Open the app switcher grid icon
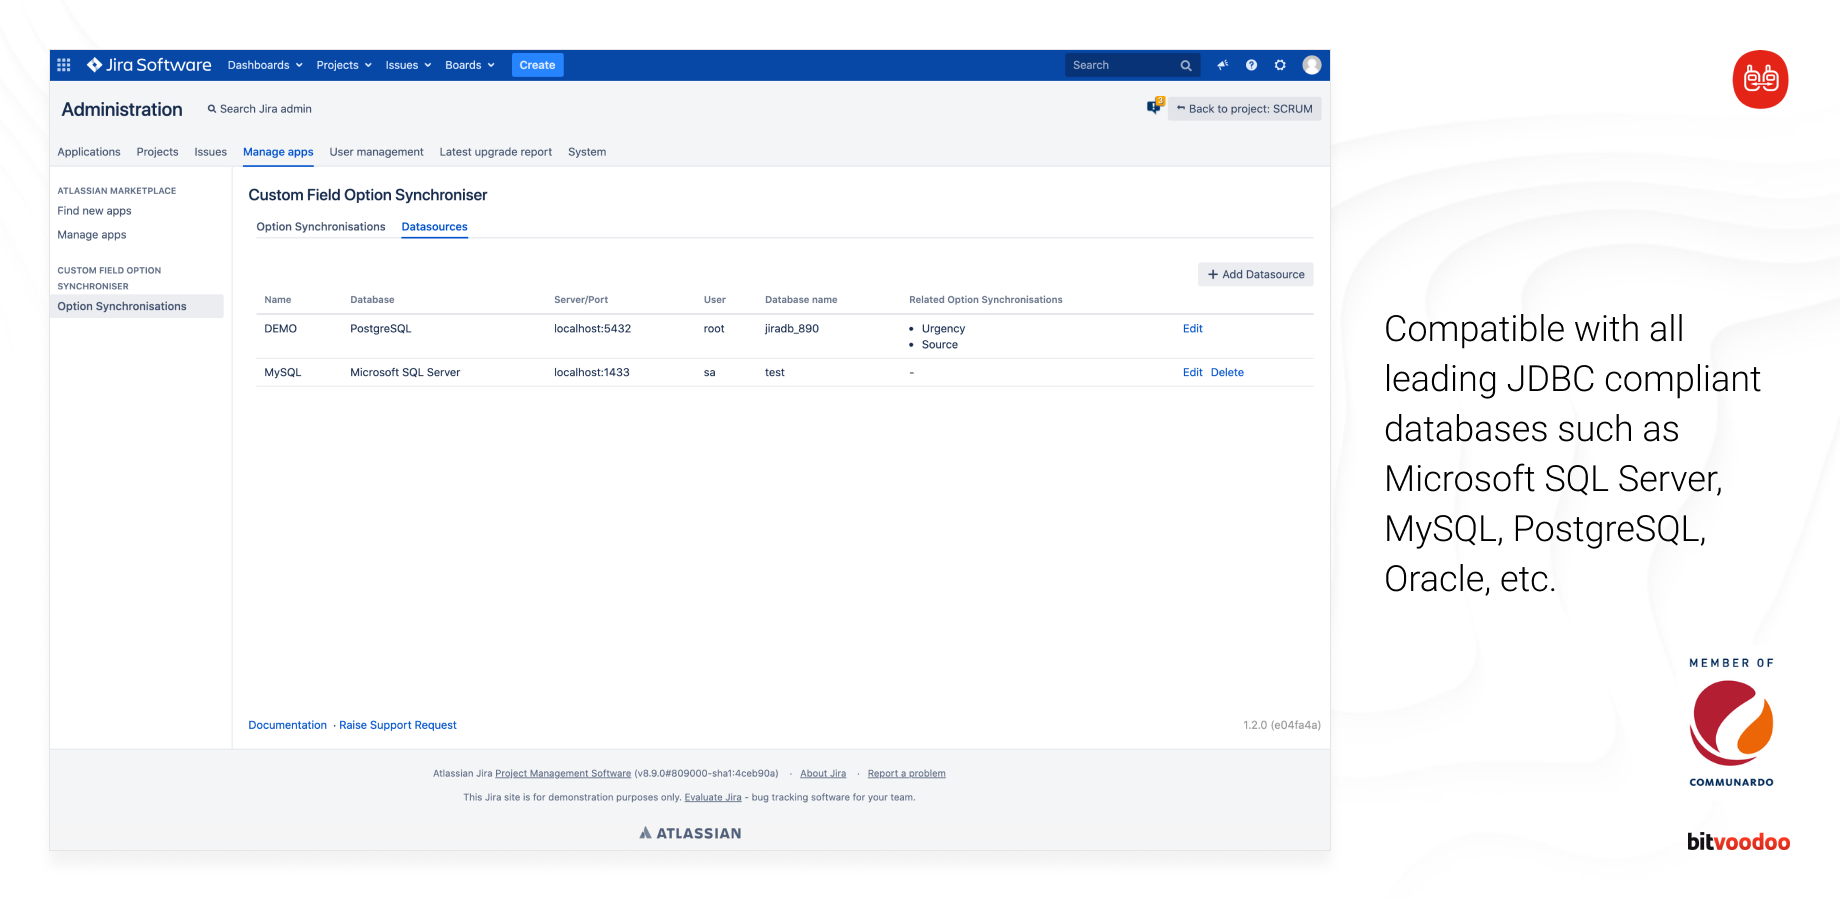 click(x=64, y=65)
